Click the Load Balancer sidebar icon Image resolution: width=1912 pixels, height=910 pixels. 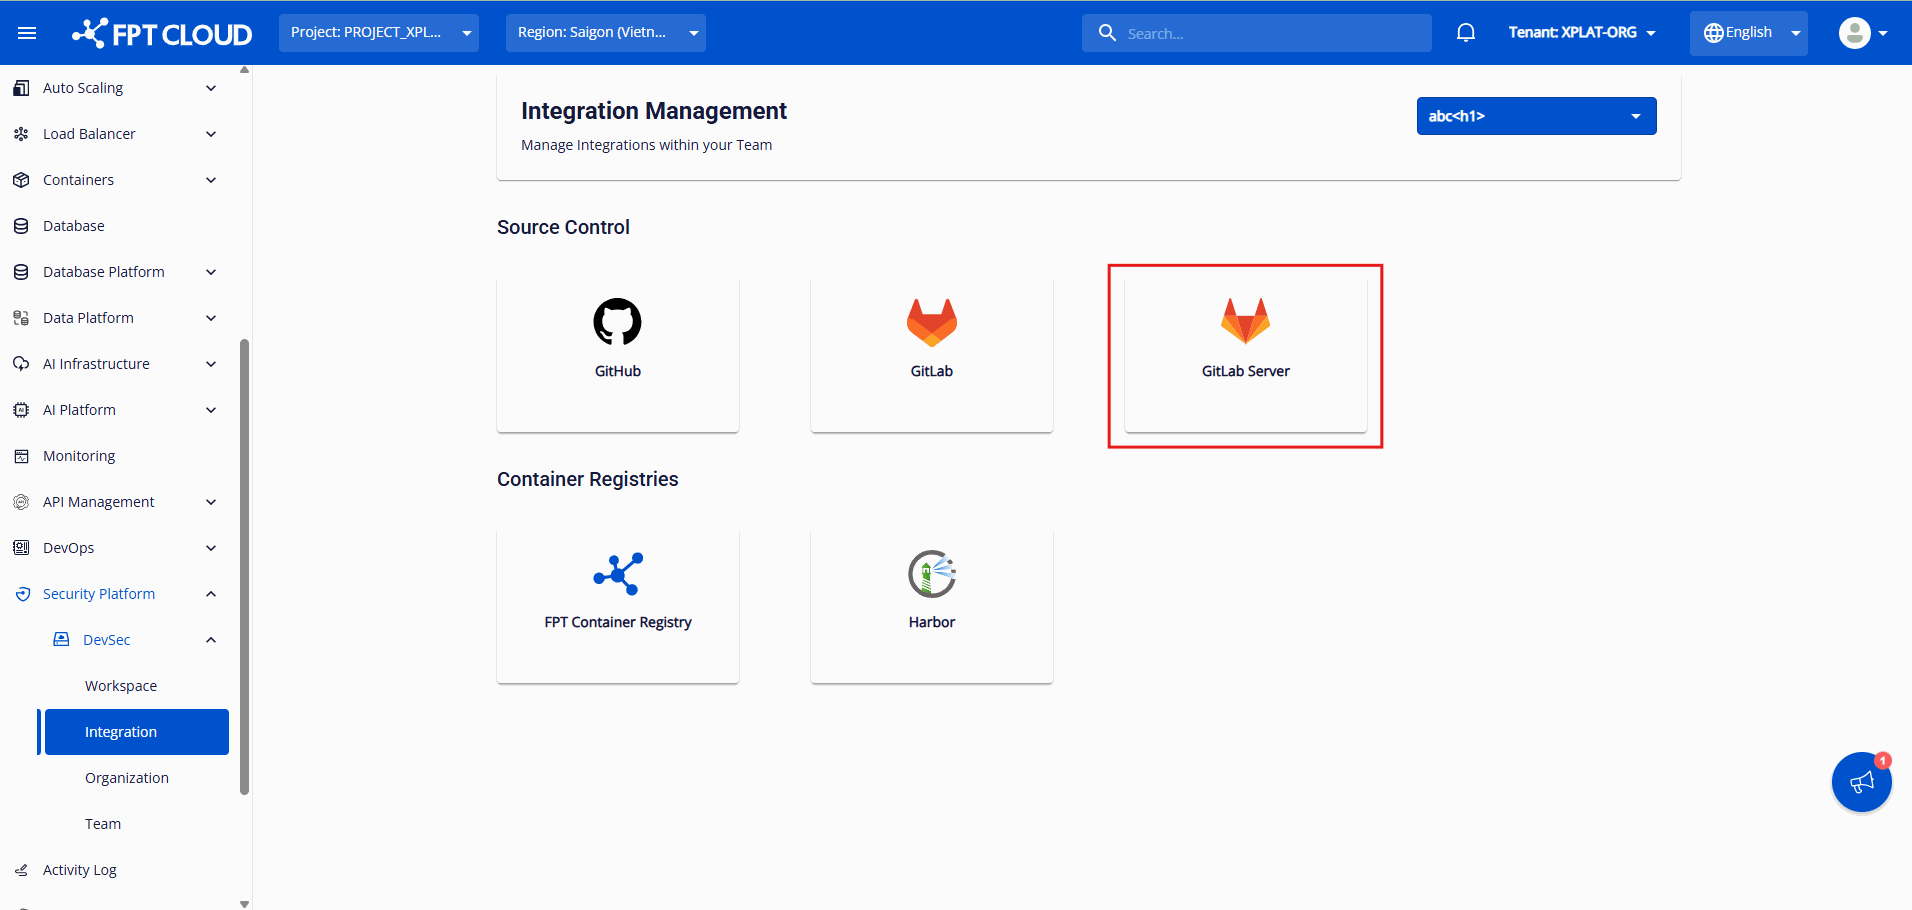pyautogui.click(x=21, y=134)
